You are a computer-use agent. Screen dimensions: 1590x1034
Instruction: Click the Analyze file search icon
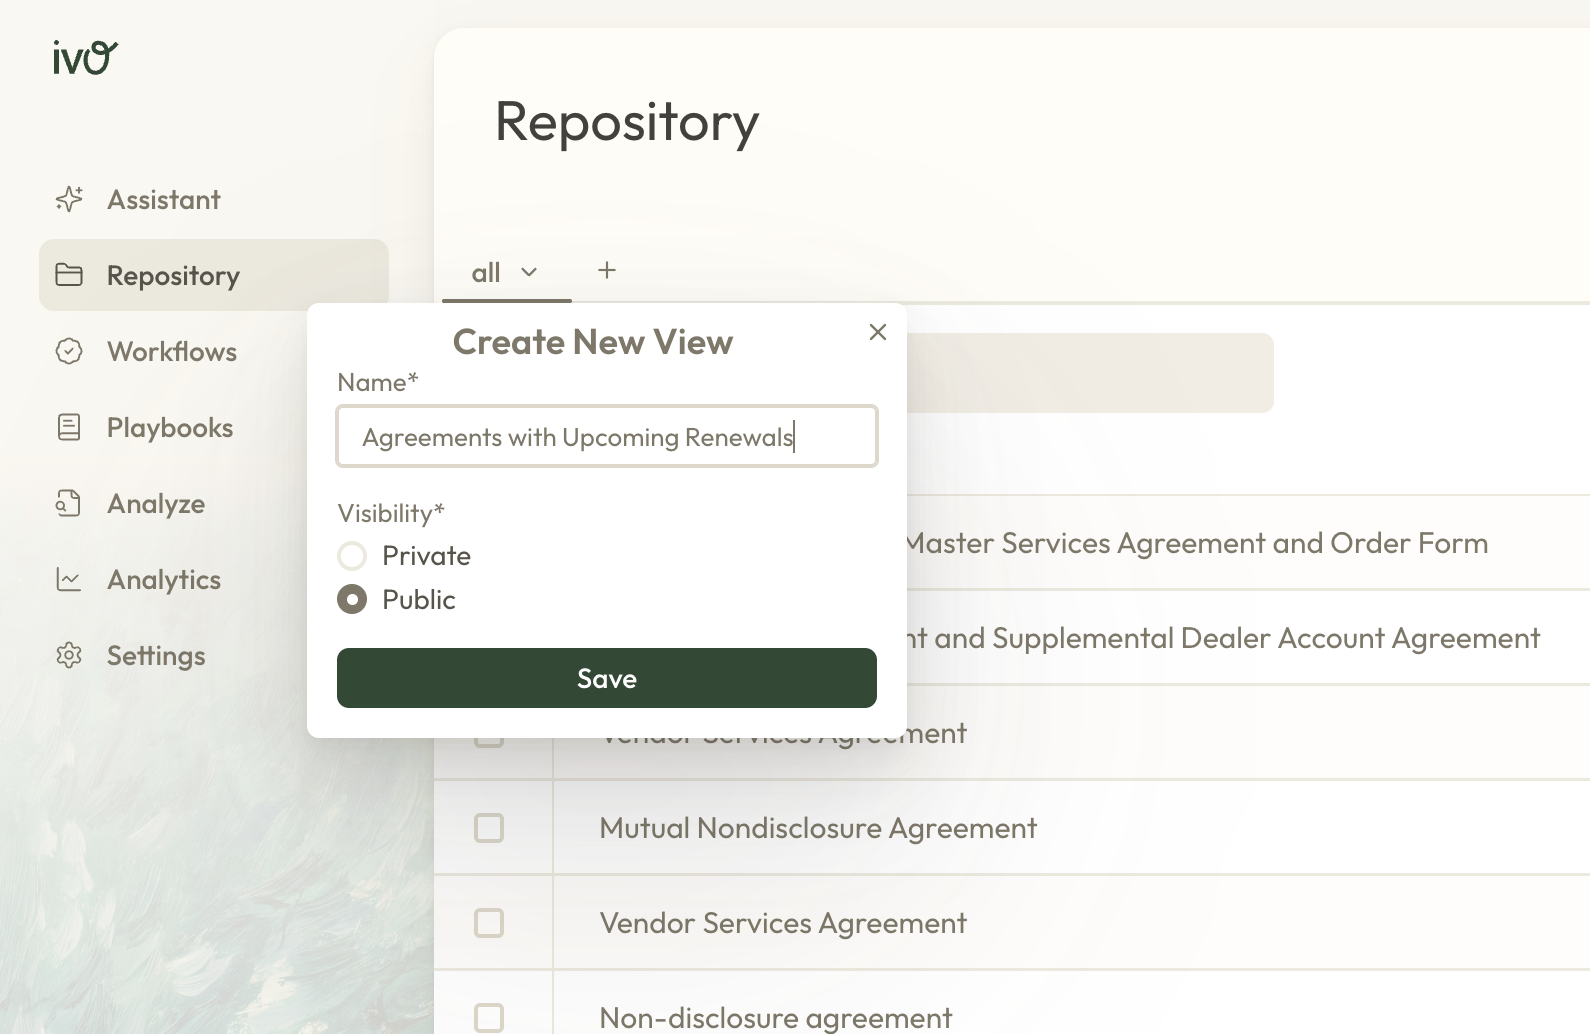pyautogui.click(x=69, y=504)
